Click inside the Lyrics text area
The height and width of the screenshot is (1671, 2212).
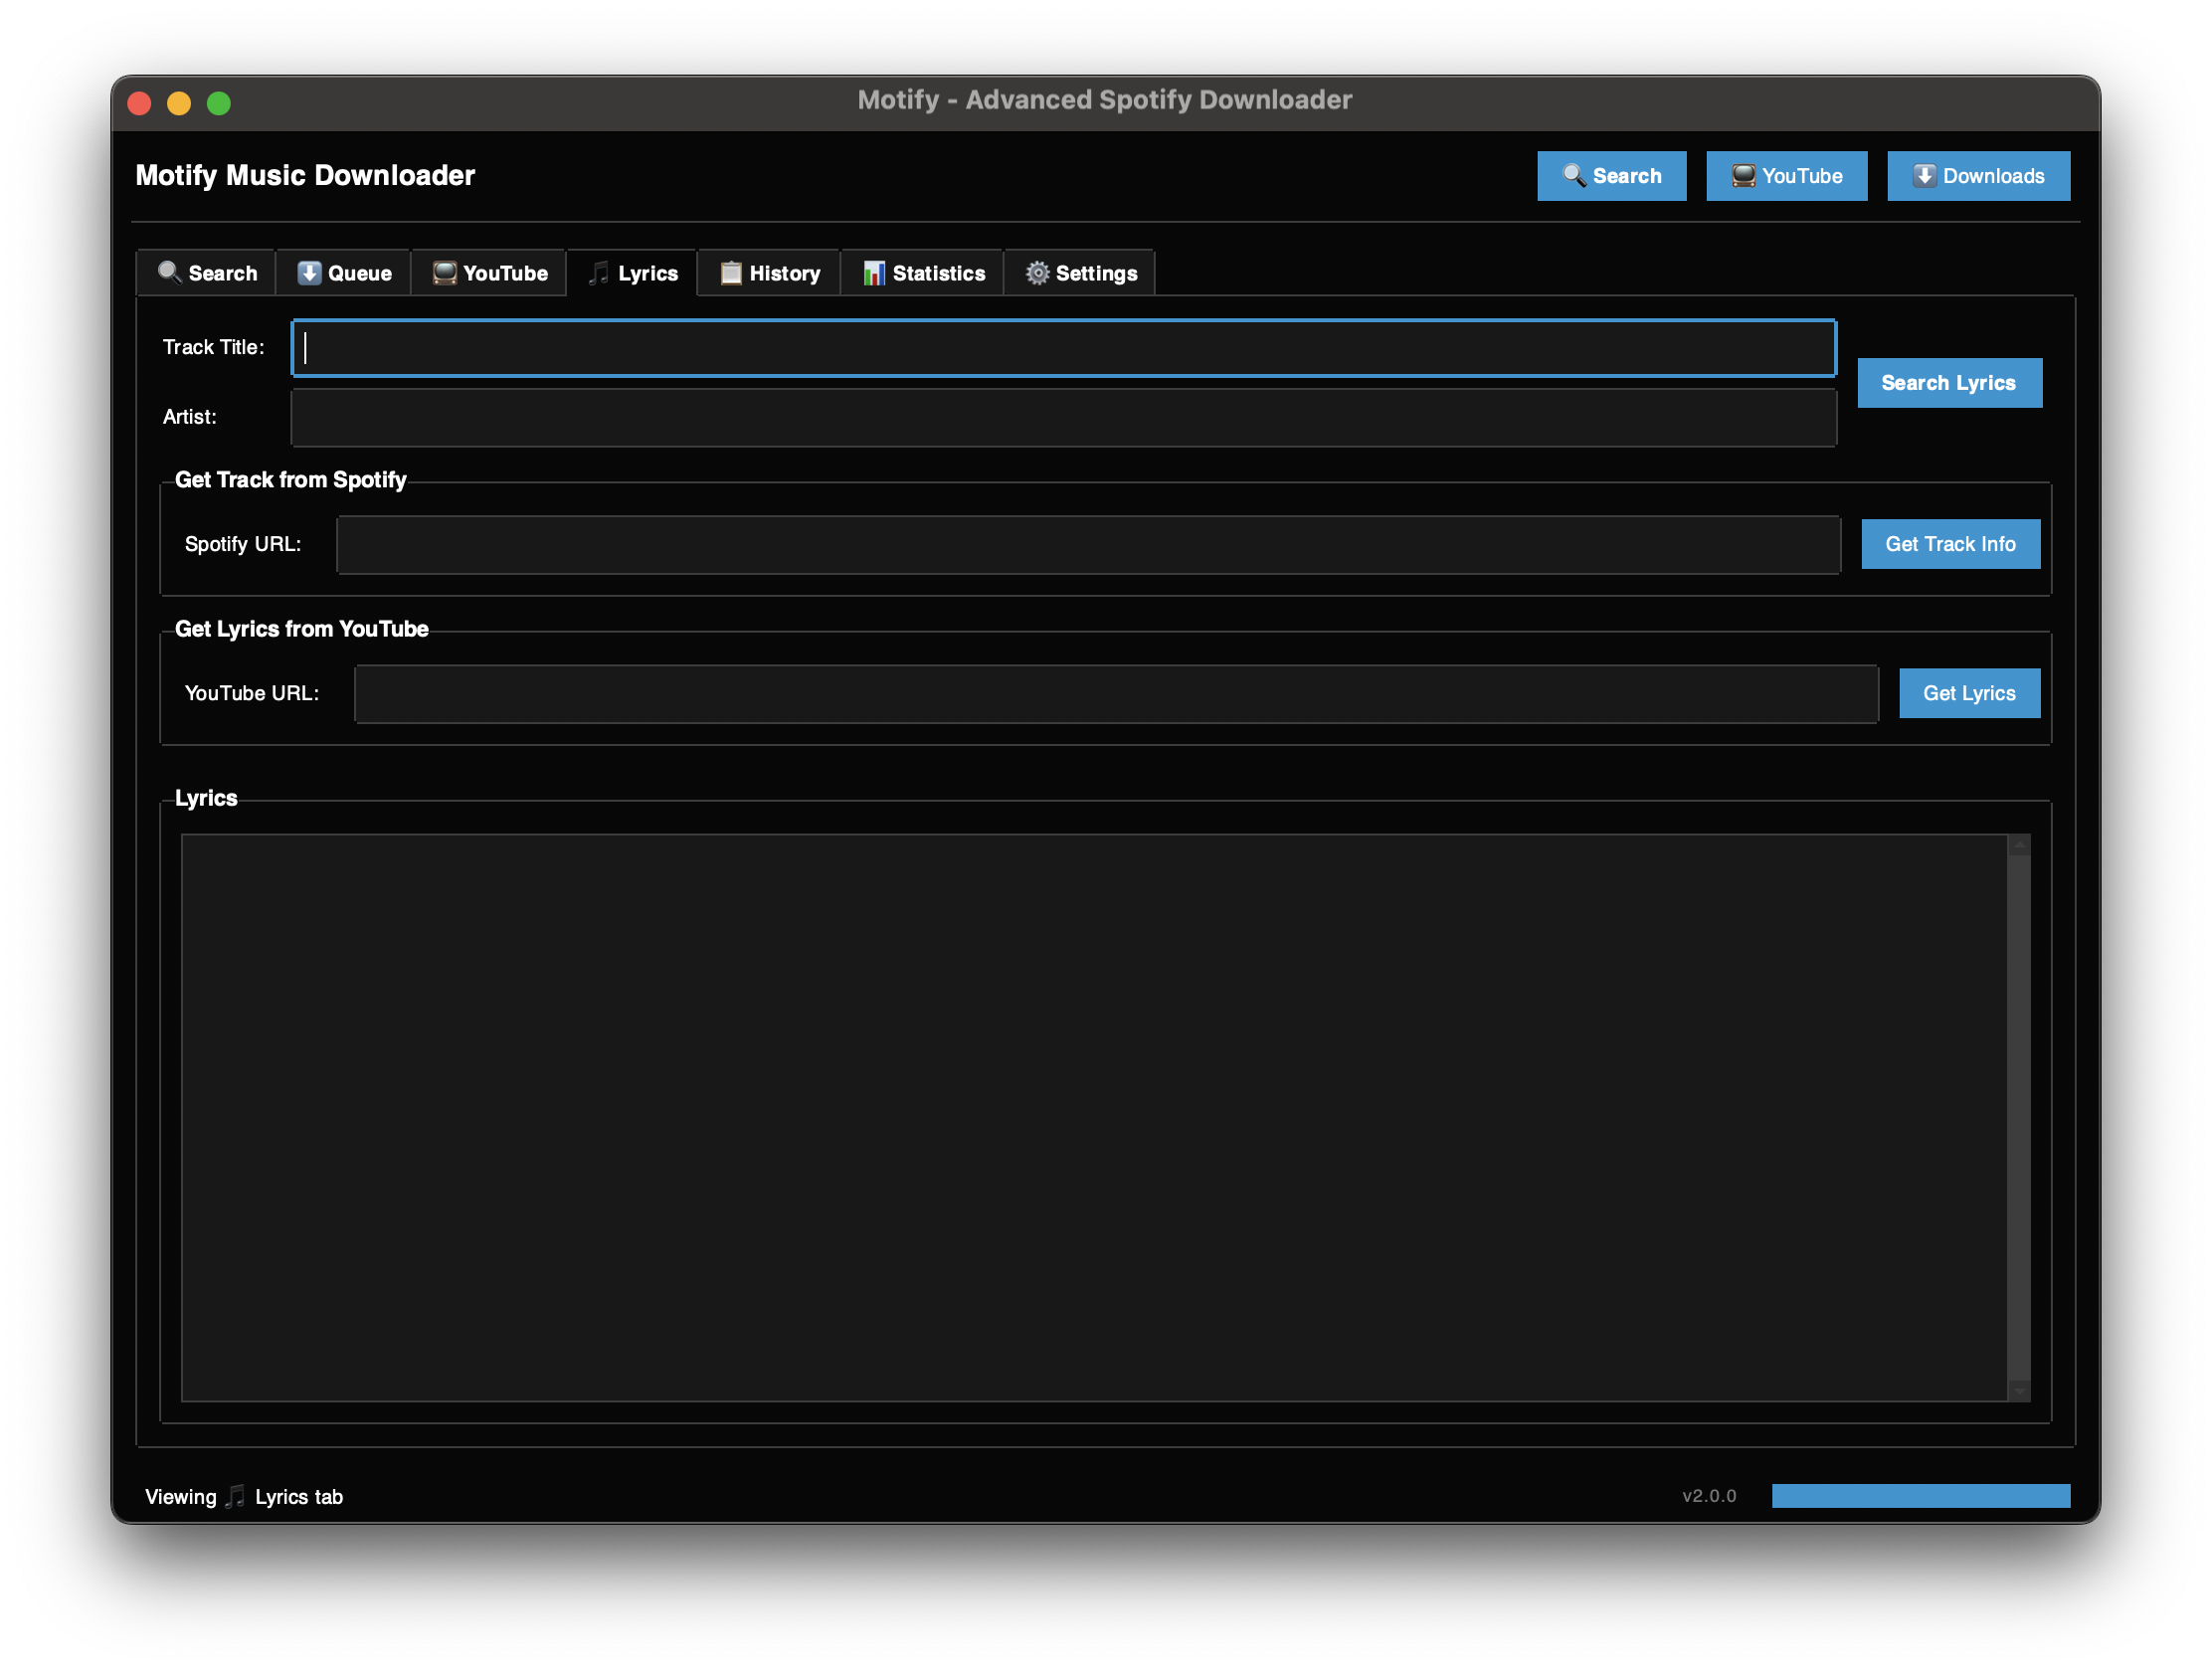pyautogui.click(x=1094, y=1117)
